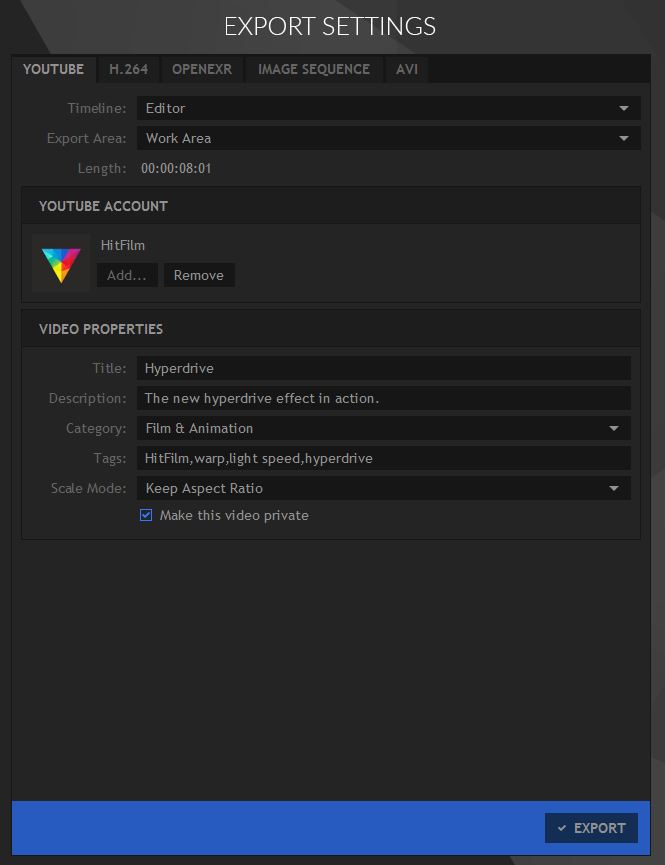Open the H.264 export tab
Image resolution: width=665 pixels, height=865 pixels.
(128, 69)
